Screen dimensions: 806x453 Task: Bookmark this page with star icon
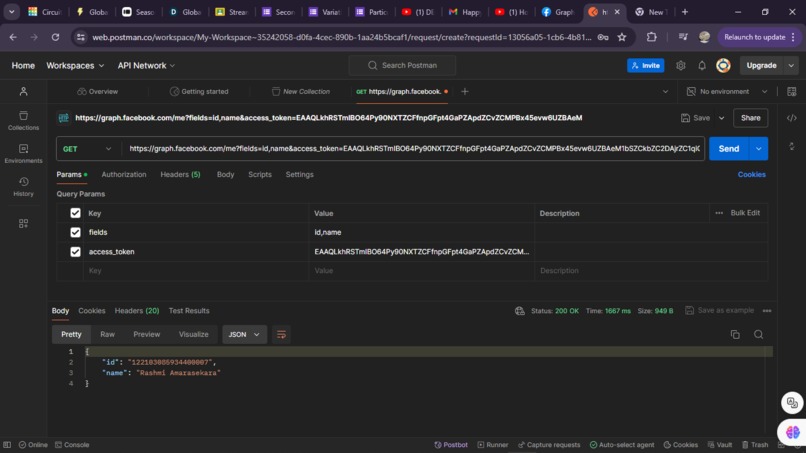[622, 37]
